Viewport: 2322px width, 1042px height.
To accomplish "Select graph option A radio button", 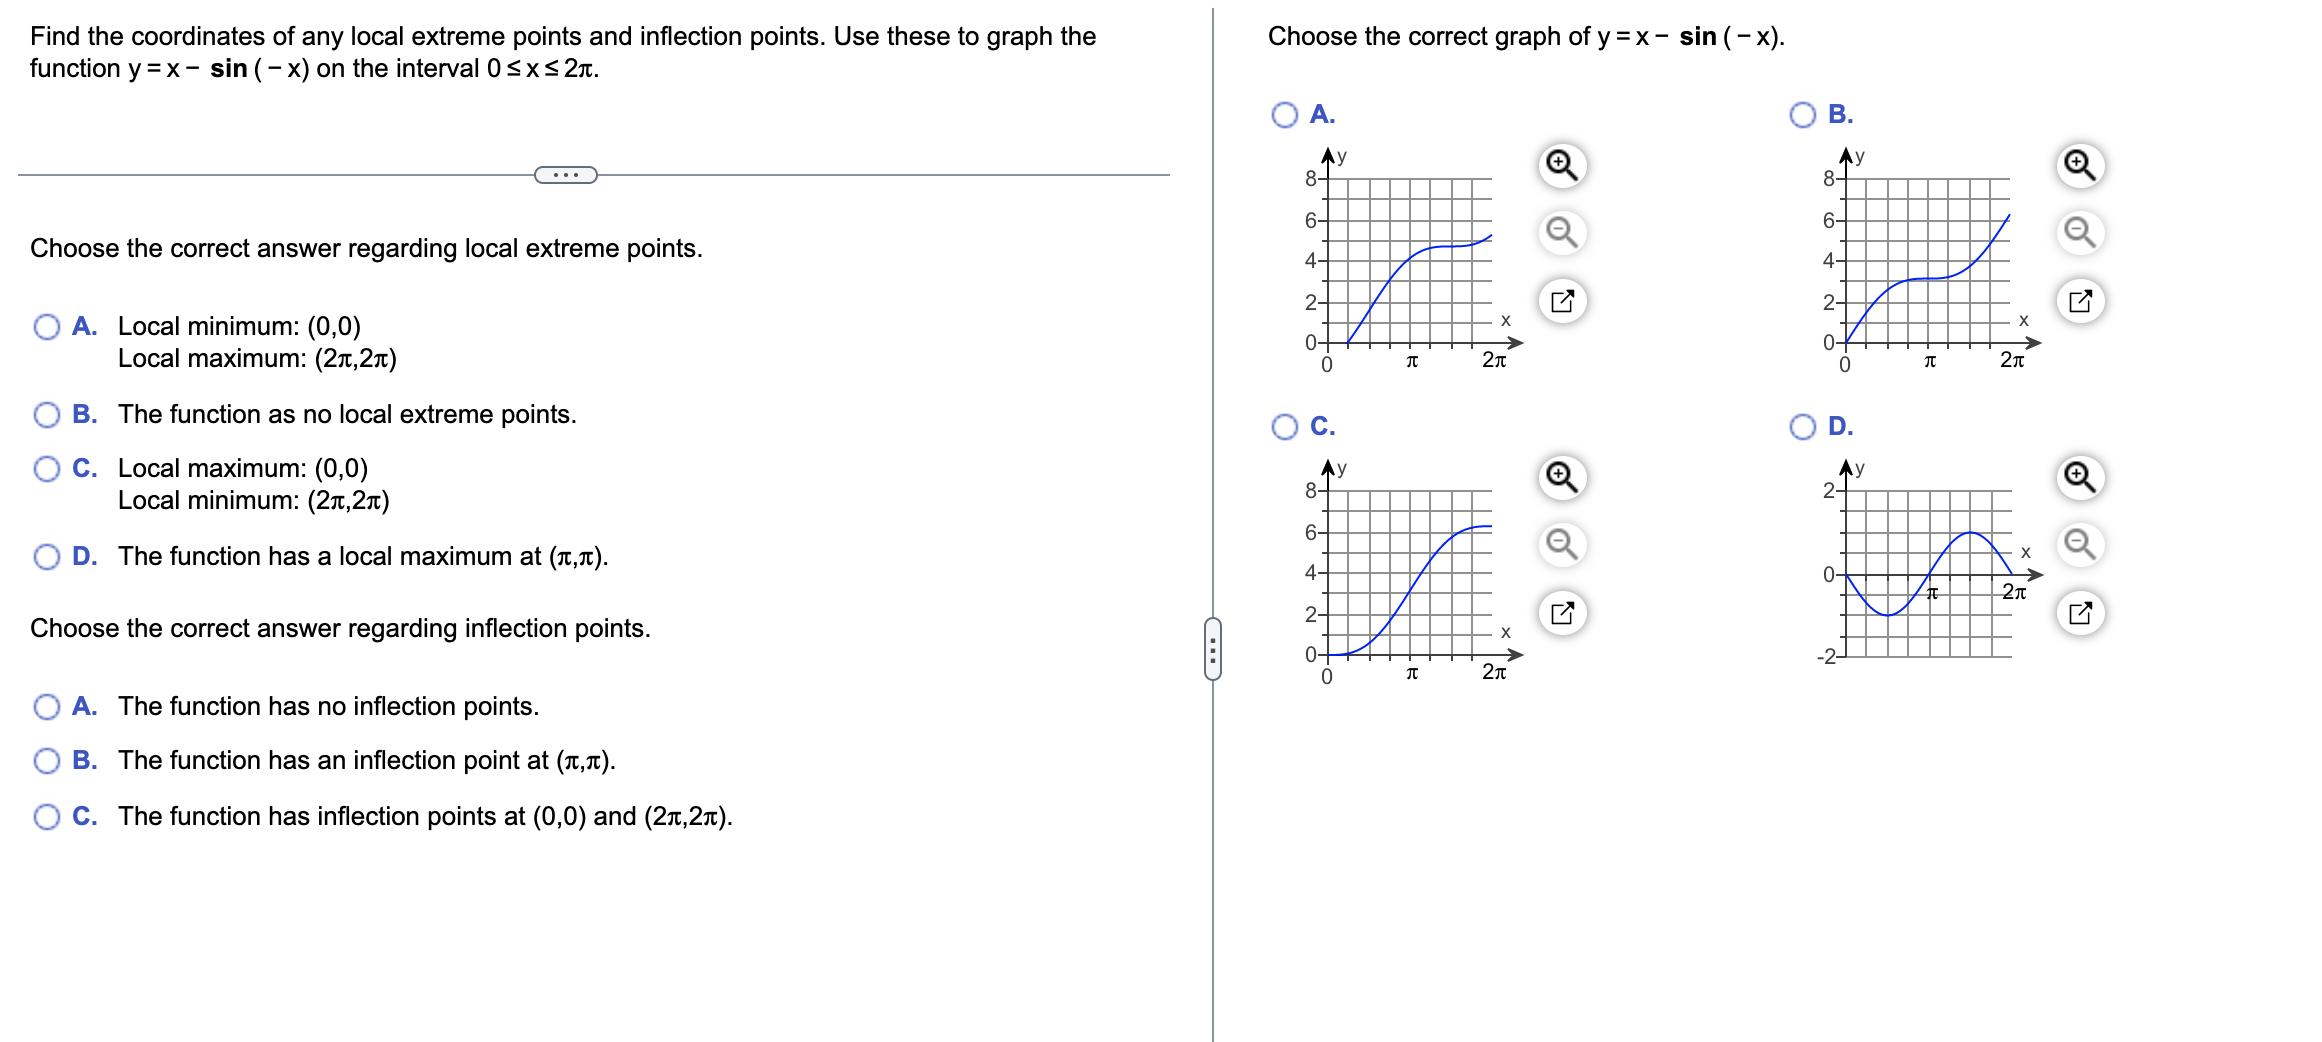I will click(x=1285, y=115).
